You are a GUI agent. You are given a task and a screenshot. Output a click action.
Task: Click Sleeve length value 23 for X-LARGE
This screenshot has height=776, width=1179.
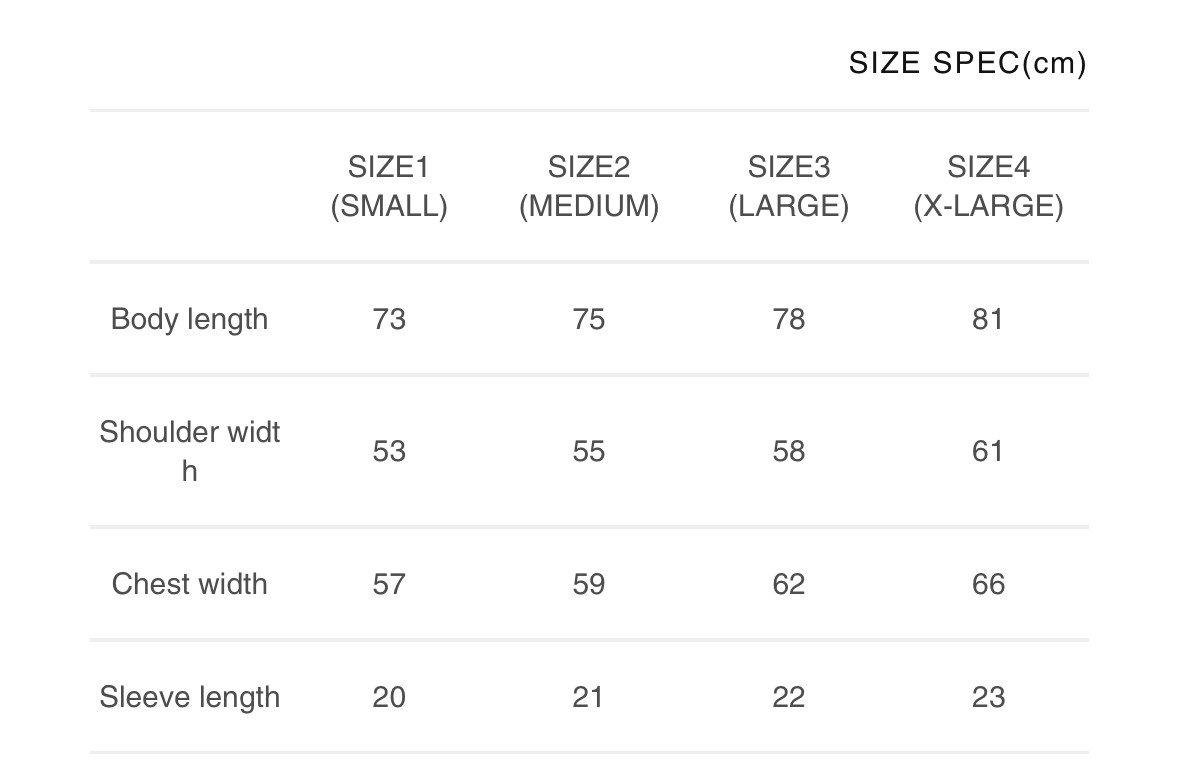tap(988, 697)
